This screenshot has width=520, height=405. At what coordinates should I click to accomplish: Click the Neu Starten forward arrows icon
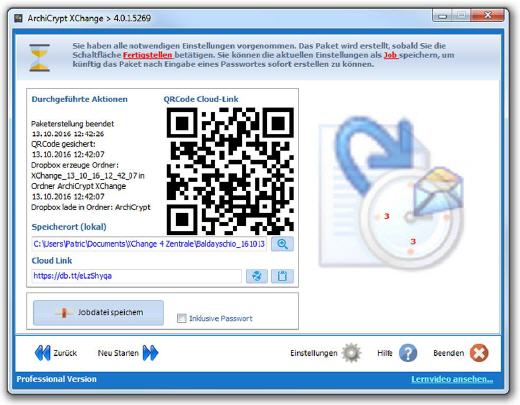(x=150, y=353)
